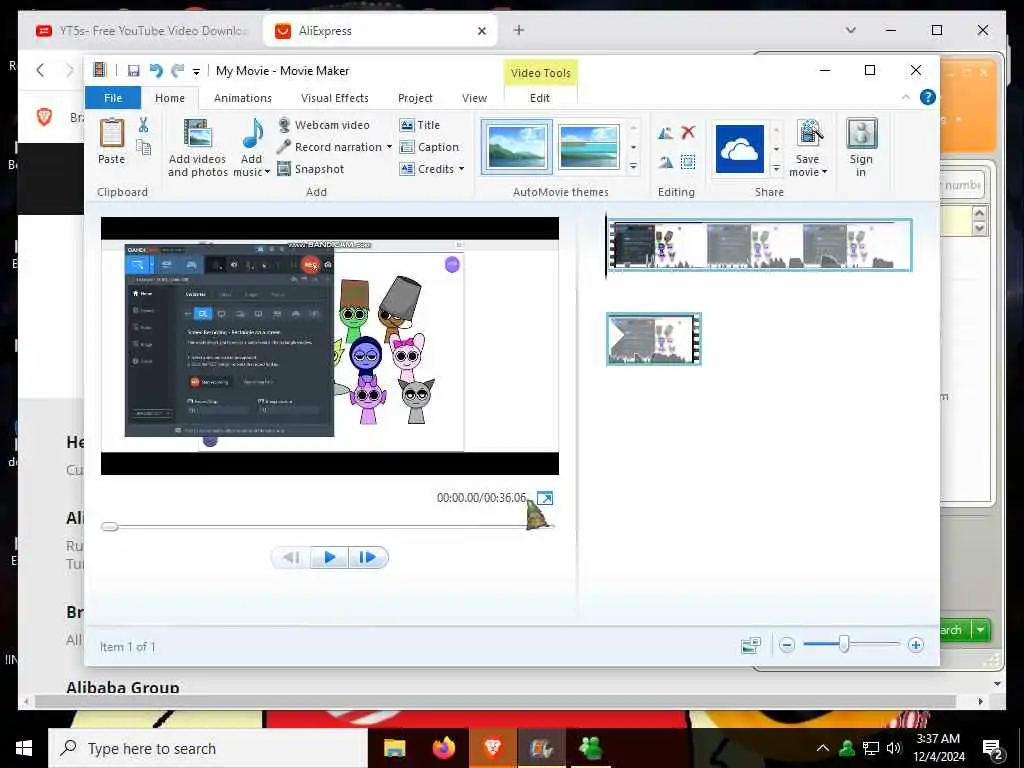Expand Share options gallery

point(776,168)
